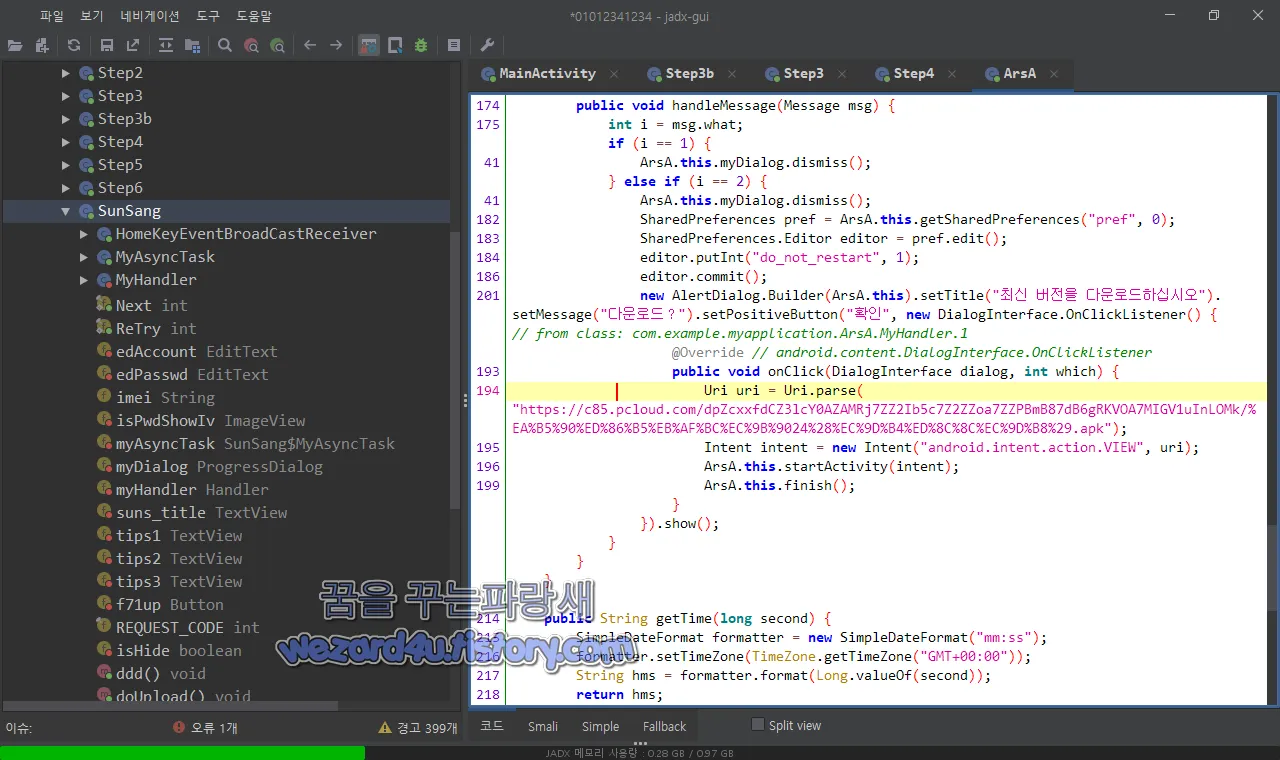Open the 보기 menu
Image resolution: width=1280 pixels, height=760 pixels.
point(92,16)
